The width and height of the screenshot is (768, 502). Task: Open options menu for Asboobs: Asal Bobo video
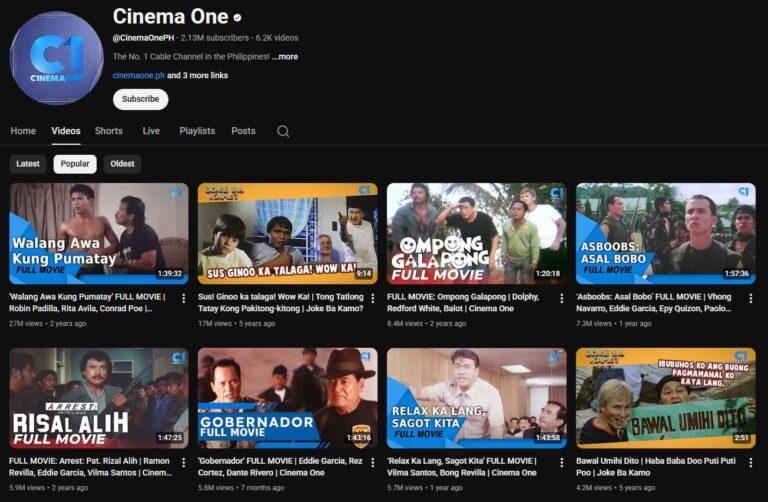[751, 298]
